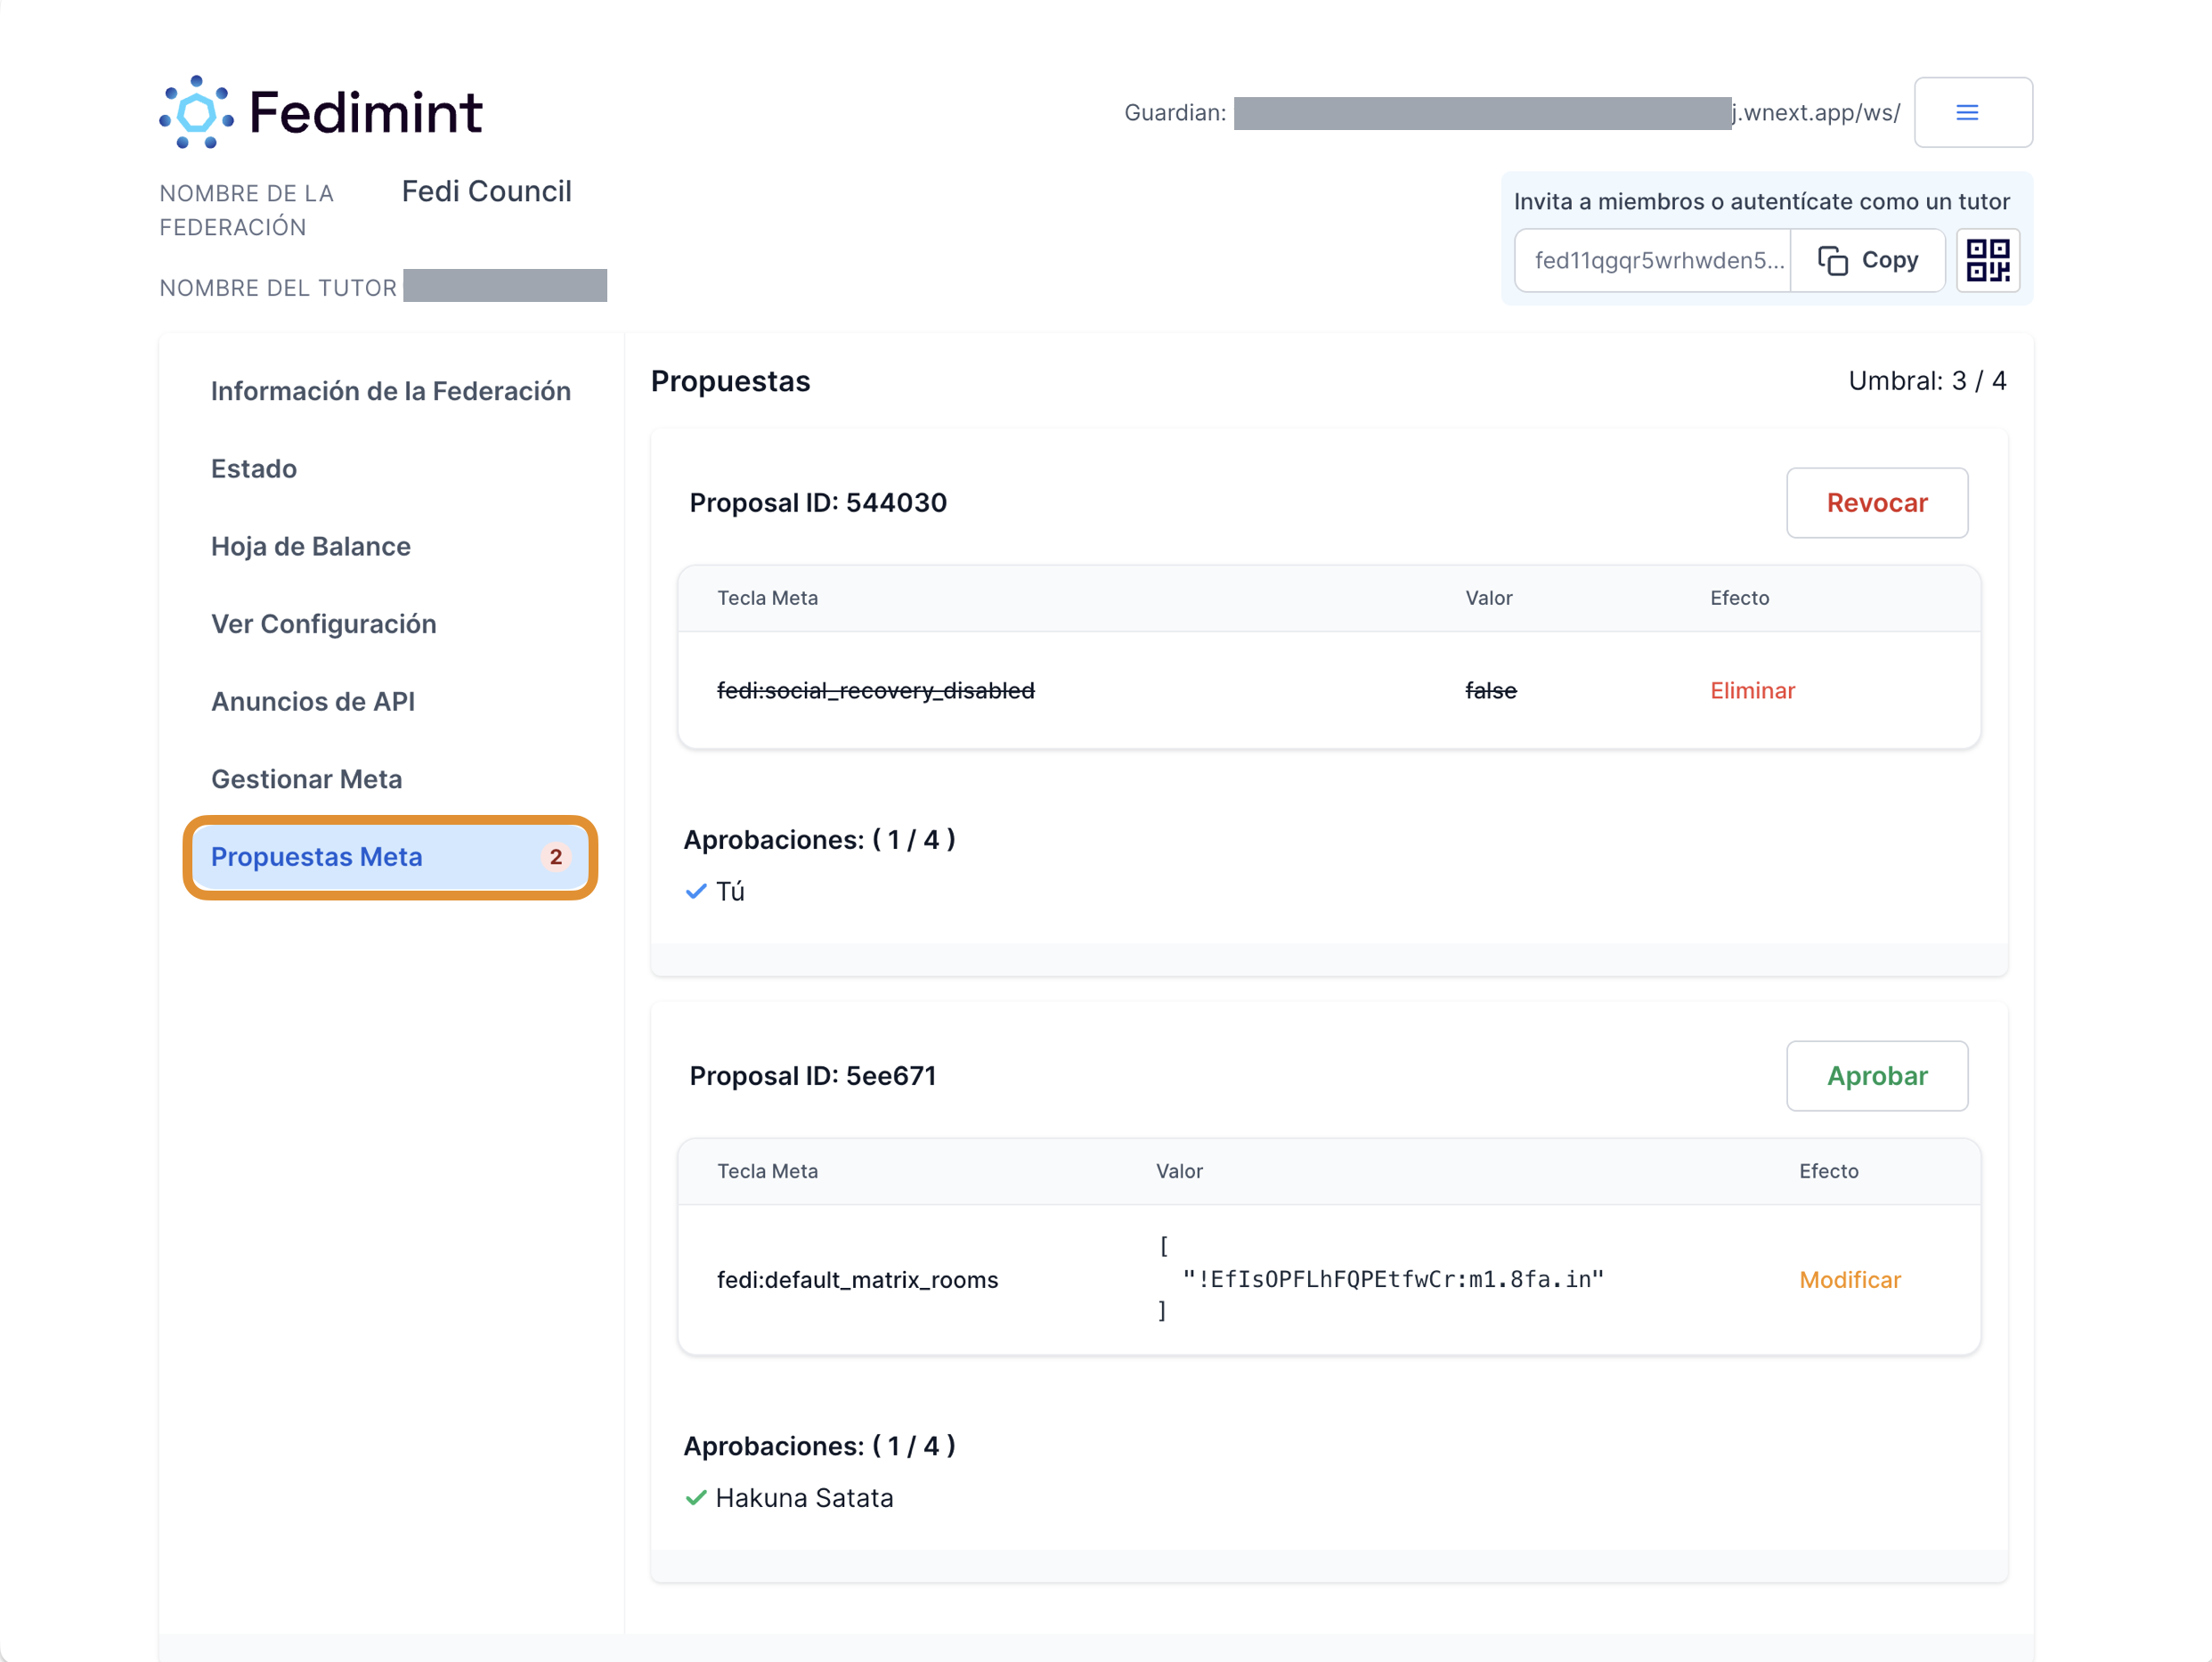Image resolution: width=2212 pixels, height=1662 pixels.
Task: Click the Fedimint logo
Action: pos(320,112)
